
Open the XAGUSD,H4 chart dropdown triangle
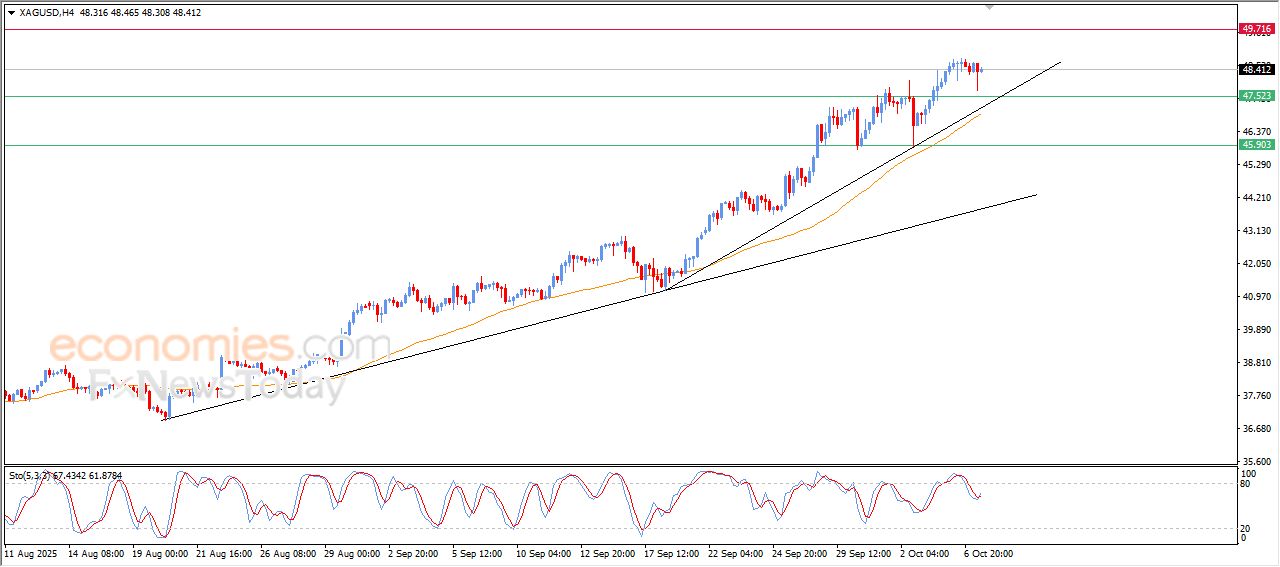(x=11, y=13)
